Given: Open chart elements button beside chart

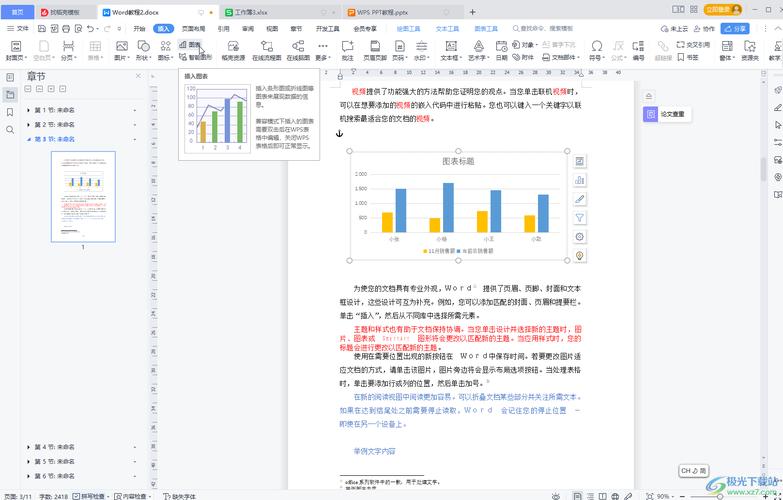Looking at the screenshot, I should pos(579,180).
